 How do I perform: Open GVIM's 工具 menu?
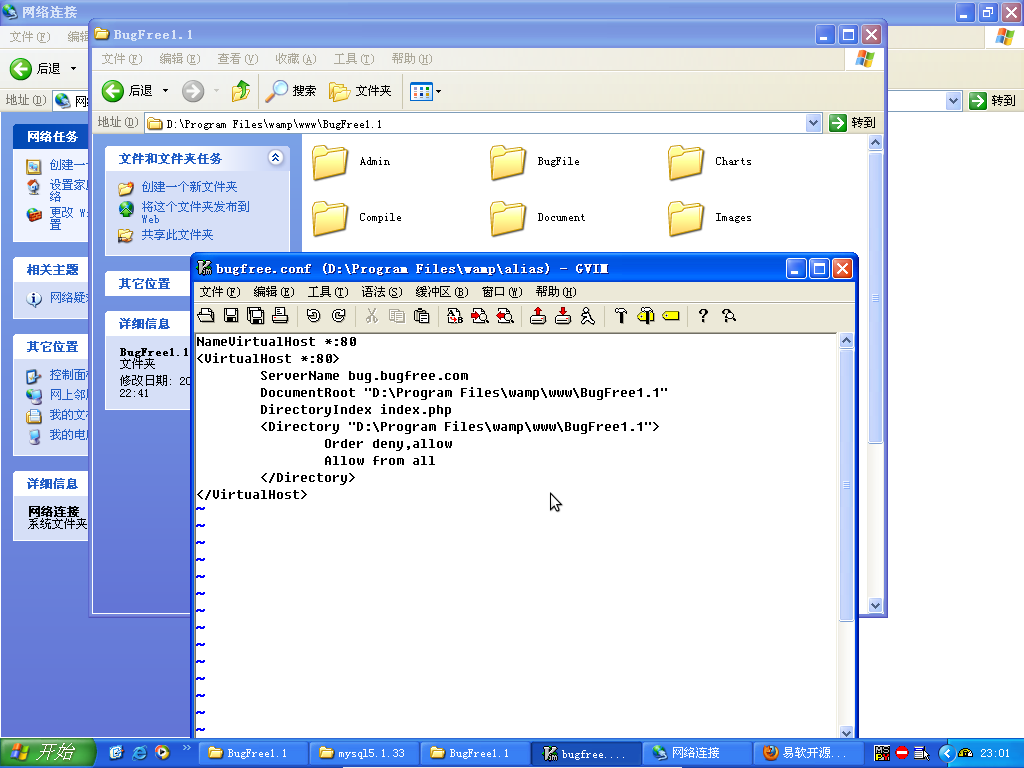point(328,292)
